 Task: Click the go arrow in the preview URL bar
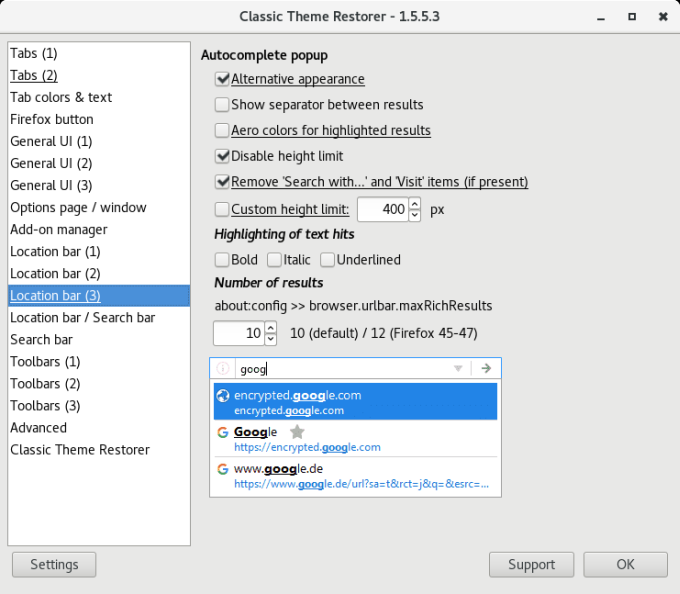(x=486, y=369)
